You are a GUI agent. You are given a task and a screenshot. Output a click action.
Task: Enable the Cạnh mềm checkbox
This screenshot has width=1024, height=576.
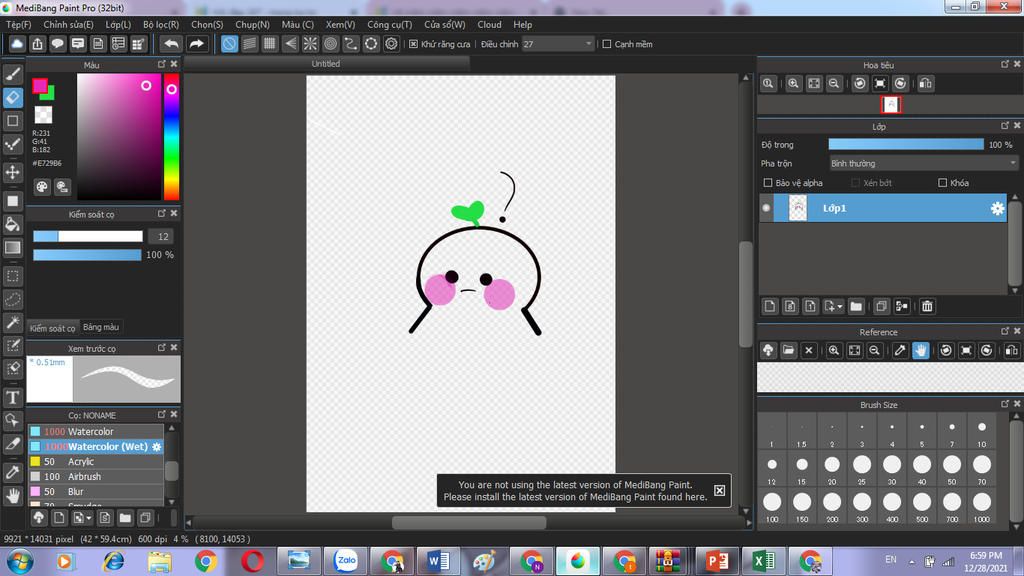[x=607, y=44]
